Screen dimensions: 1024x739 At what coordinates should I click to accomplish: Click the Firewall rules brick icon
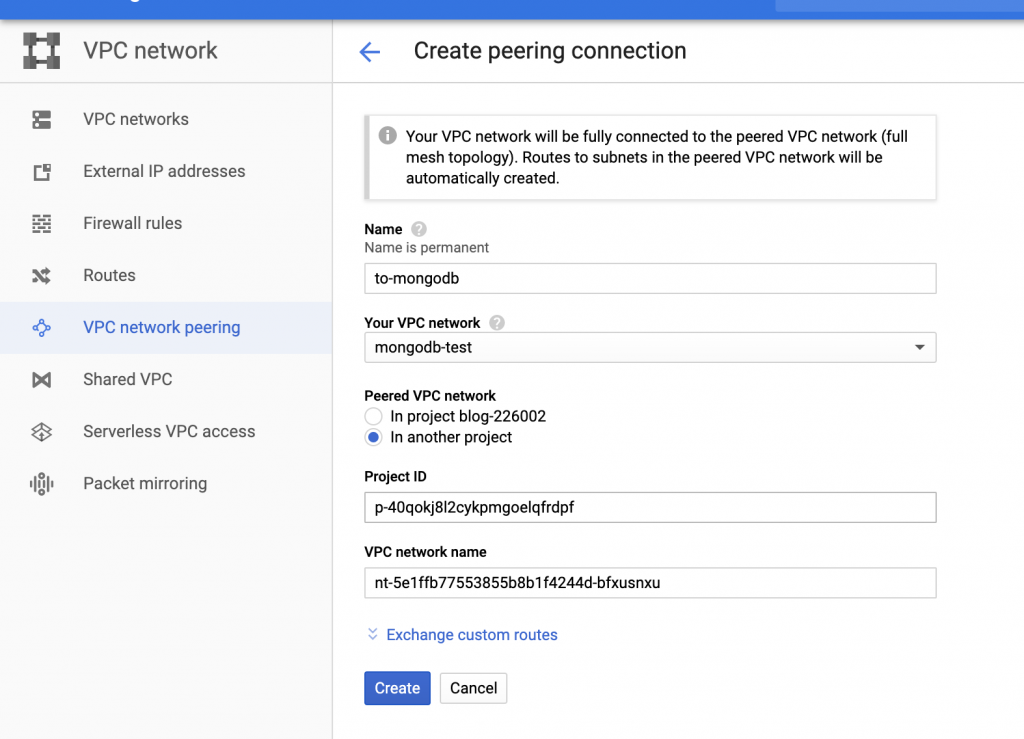[42, 223]
